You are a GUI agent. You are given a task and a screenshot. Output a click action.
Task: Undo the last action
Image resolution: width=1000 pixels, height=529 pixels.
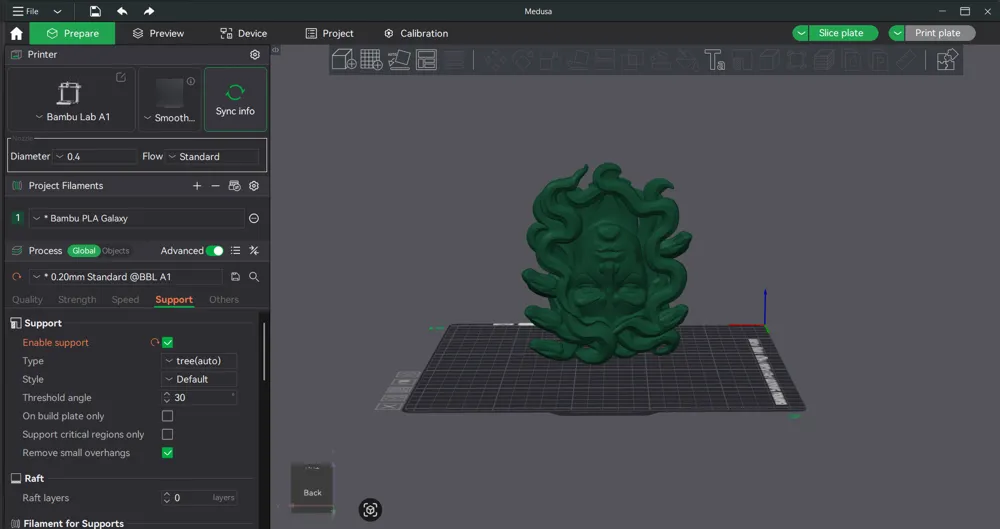click(x=122, y=11)
